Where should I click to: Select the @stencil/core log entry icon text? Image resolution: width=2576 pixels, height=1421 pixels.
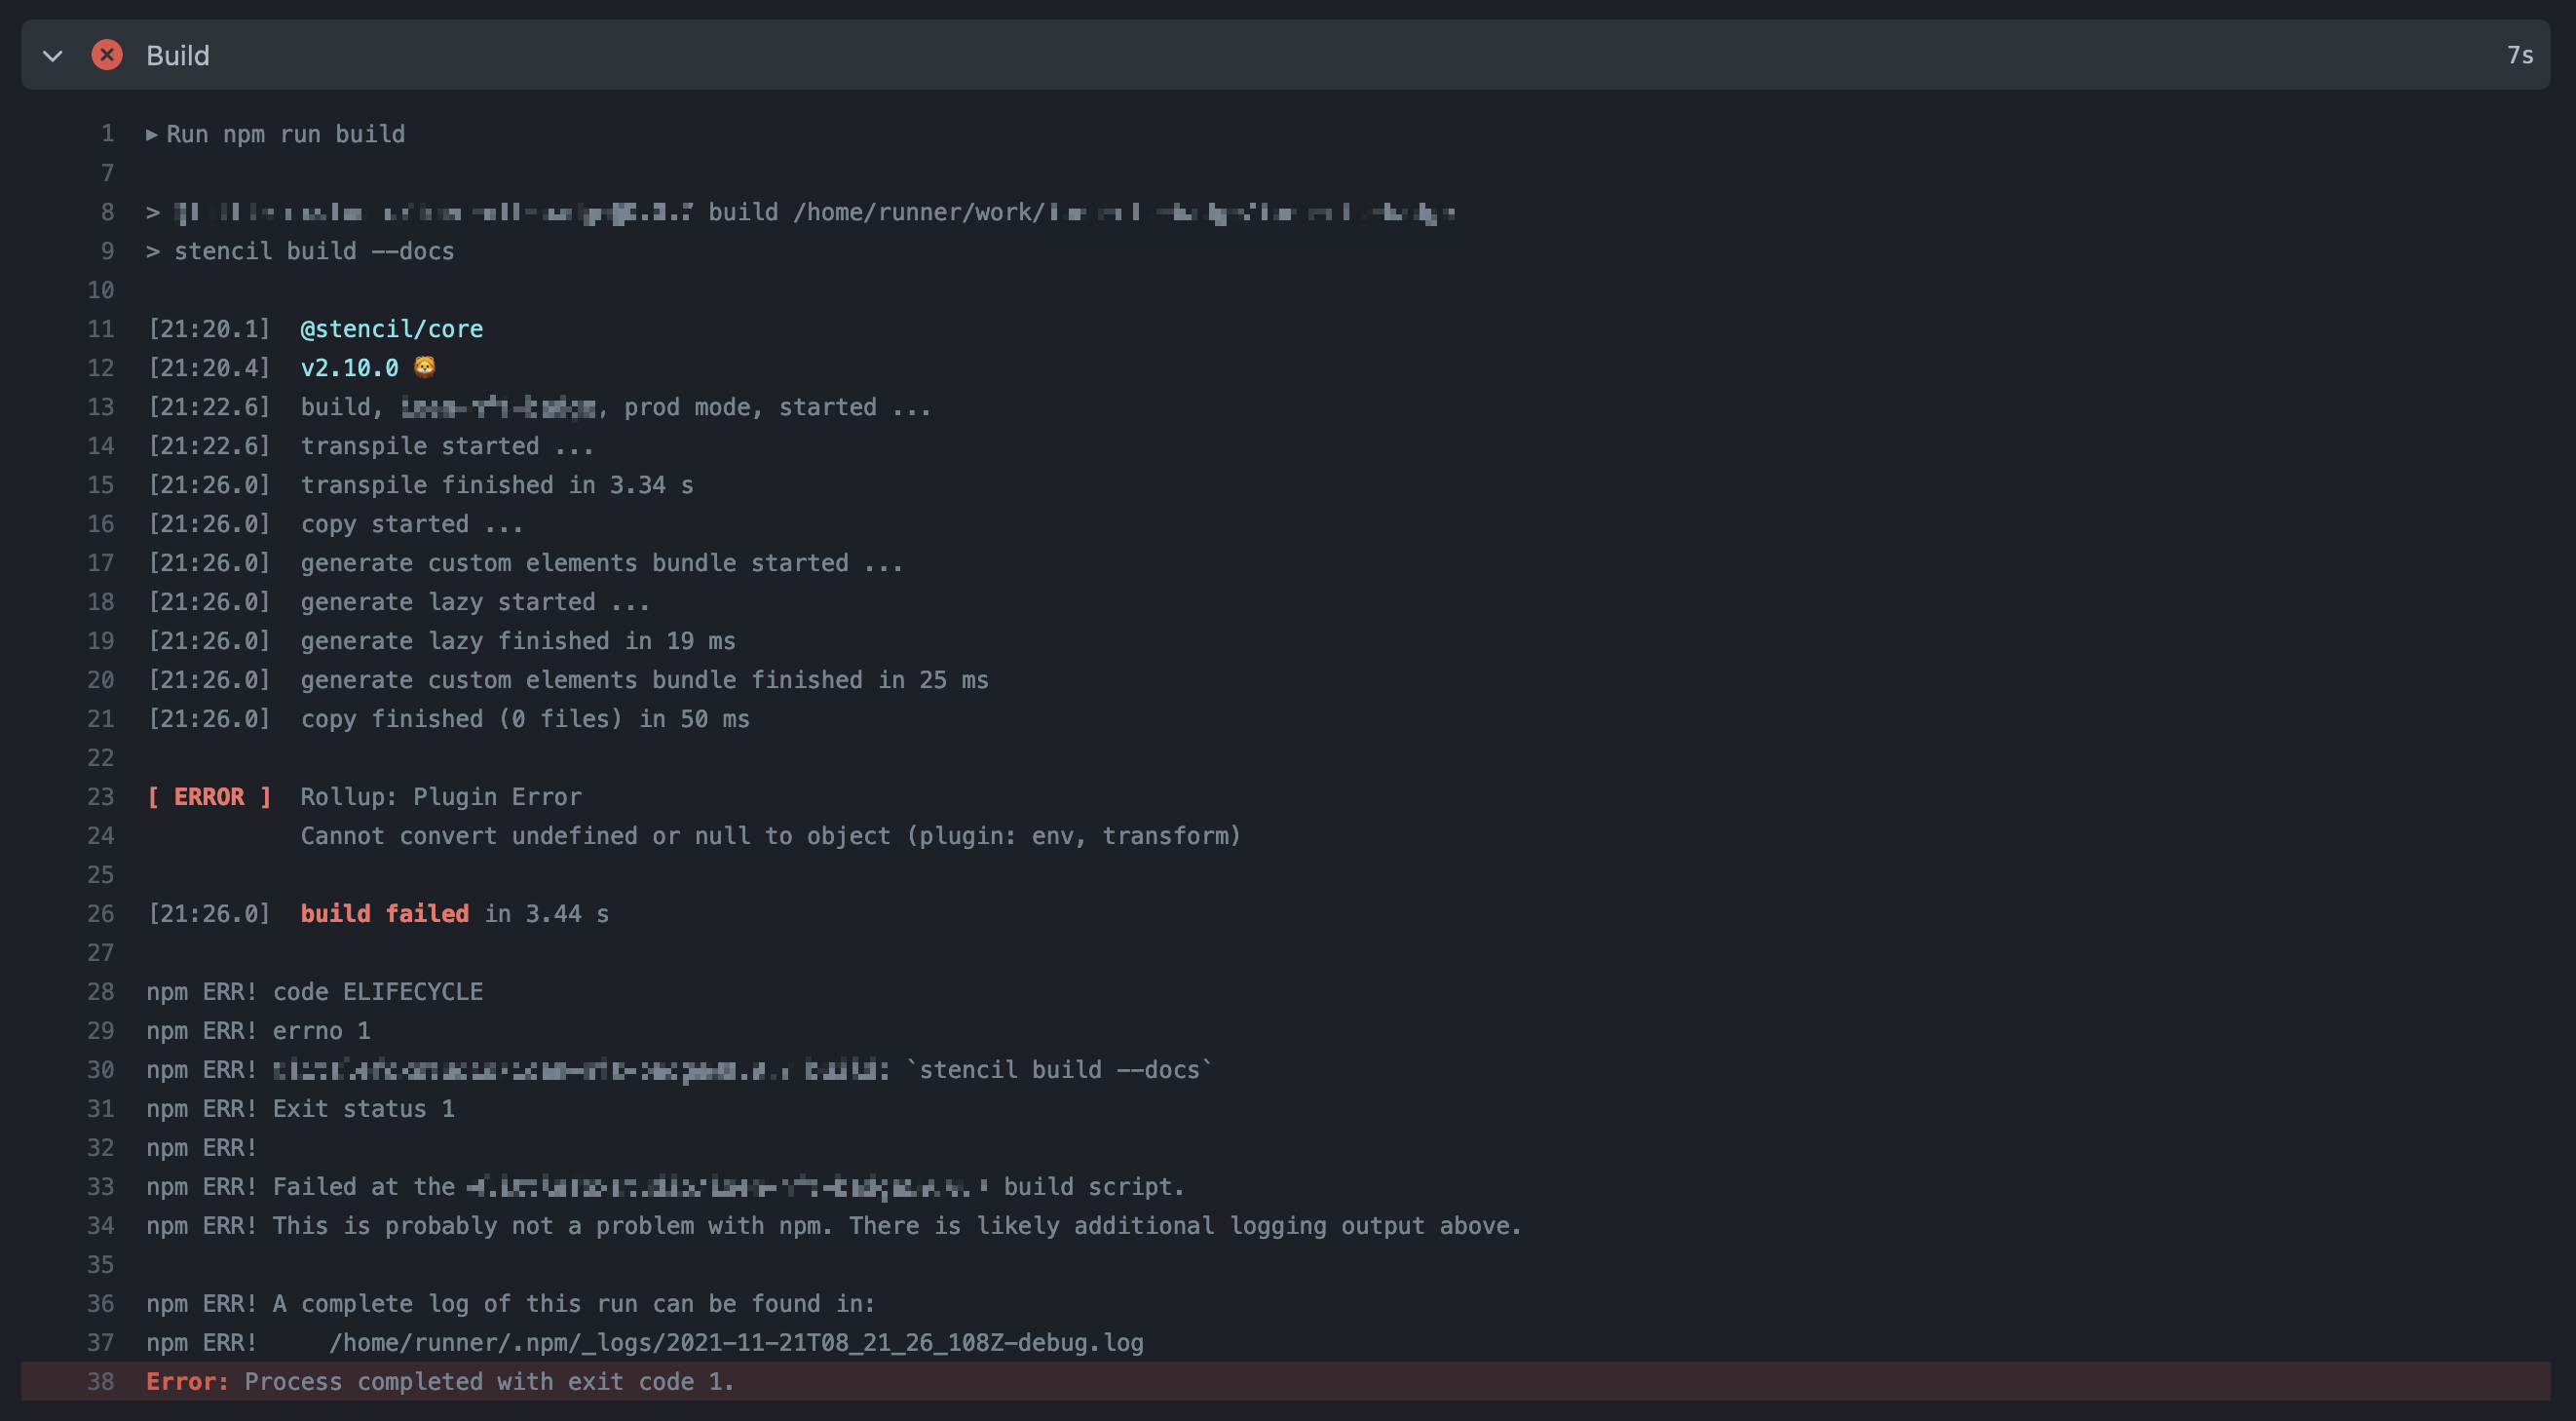tap(392, 328)
